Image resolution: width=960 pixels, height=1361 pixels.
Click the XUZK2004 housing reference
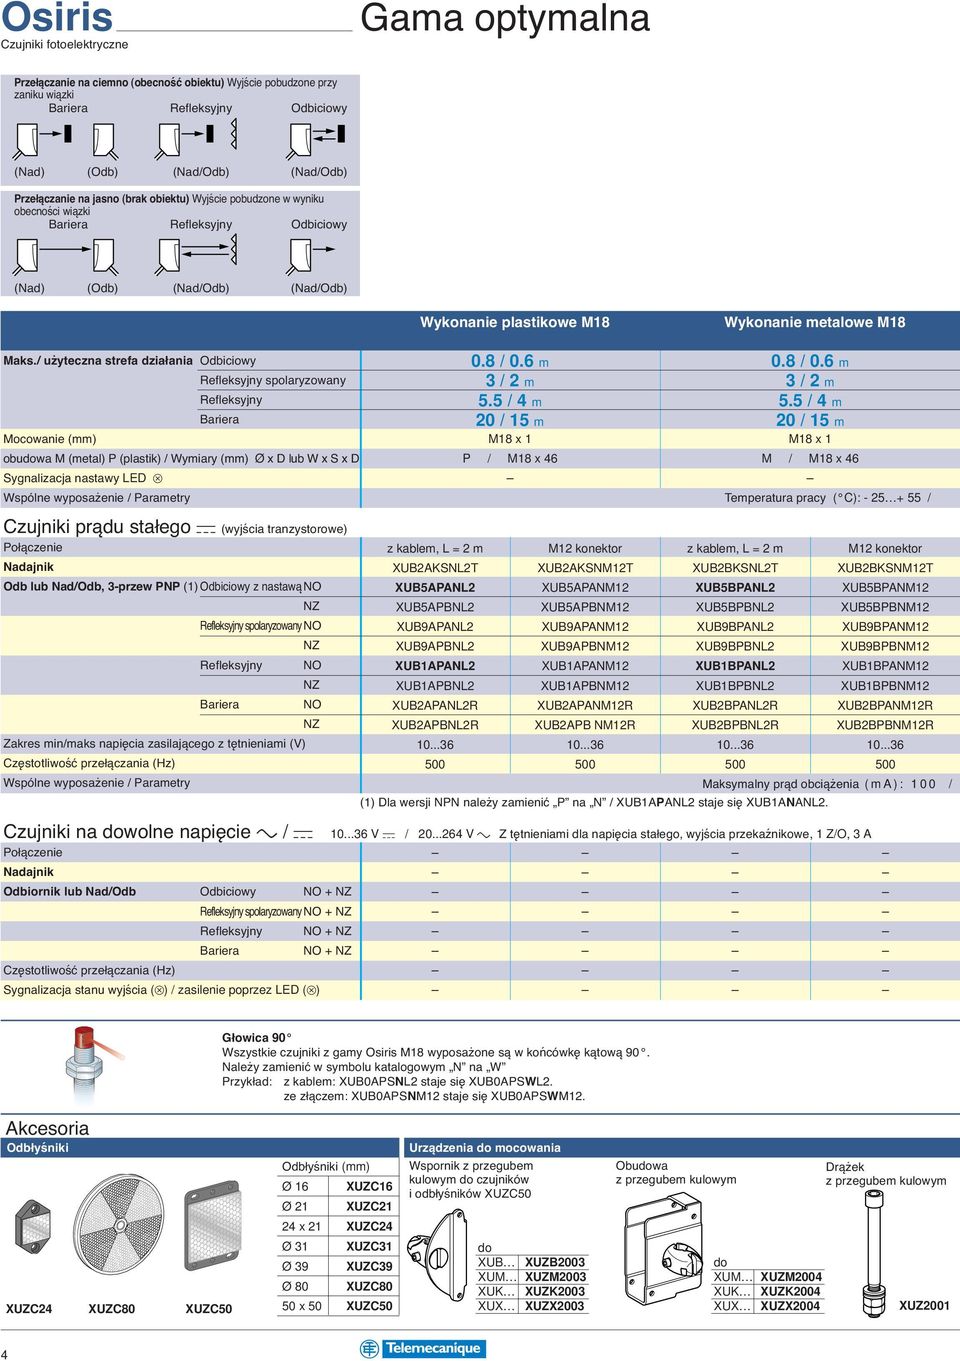[x=791, y=1292]
